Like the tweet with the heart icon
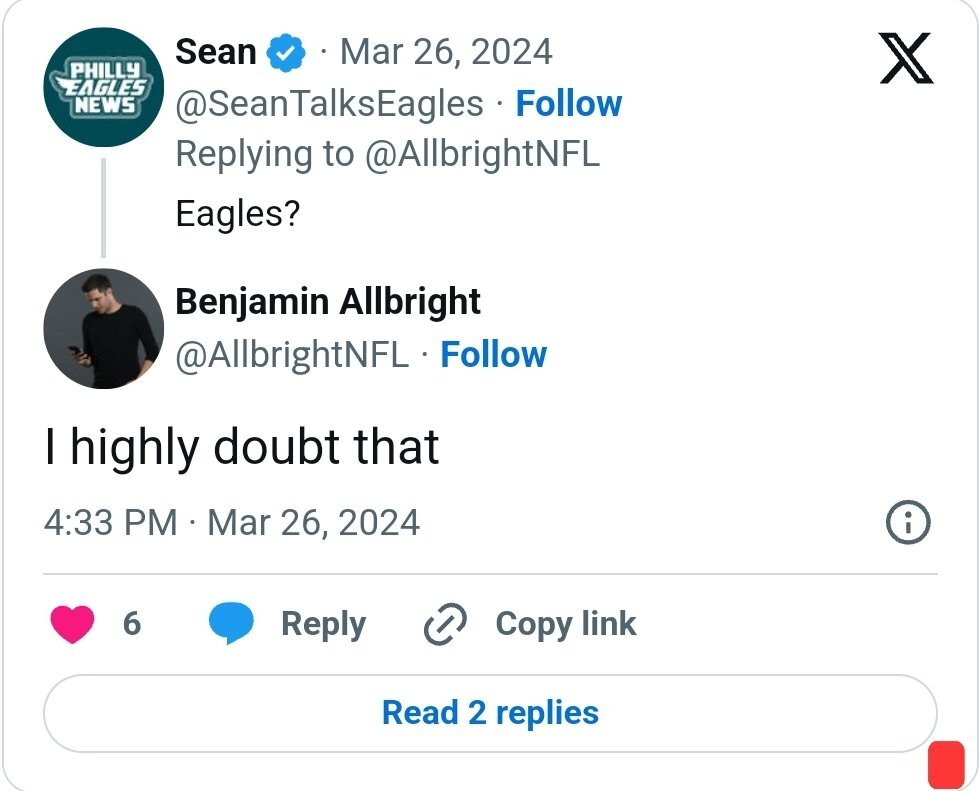979x791 pixels. pos(71,624)
